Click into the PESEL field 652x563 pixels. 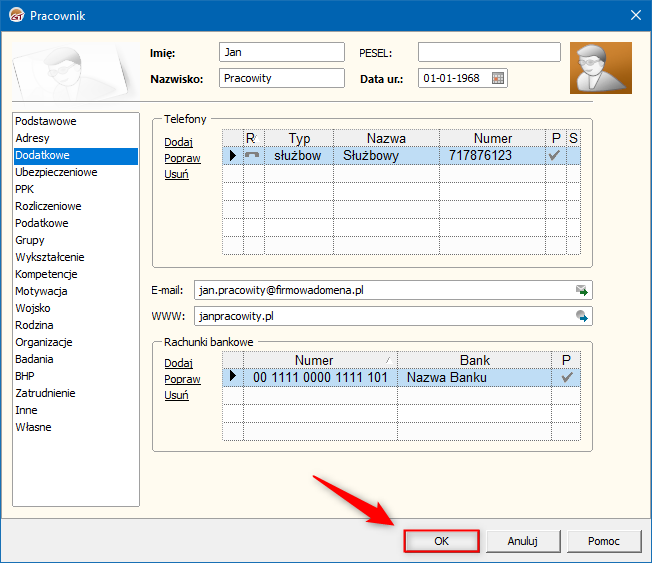pyautogui.click(x=489, y=52)
